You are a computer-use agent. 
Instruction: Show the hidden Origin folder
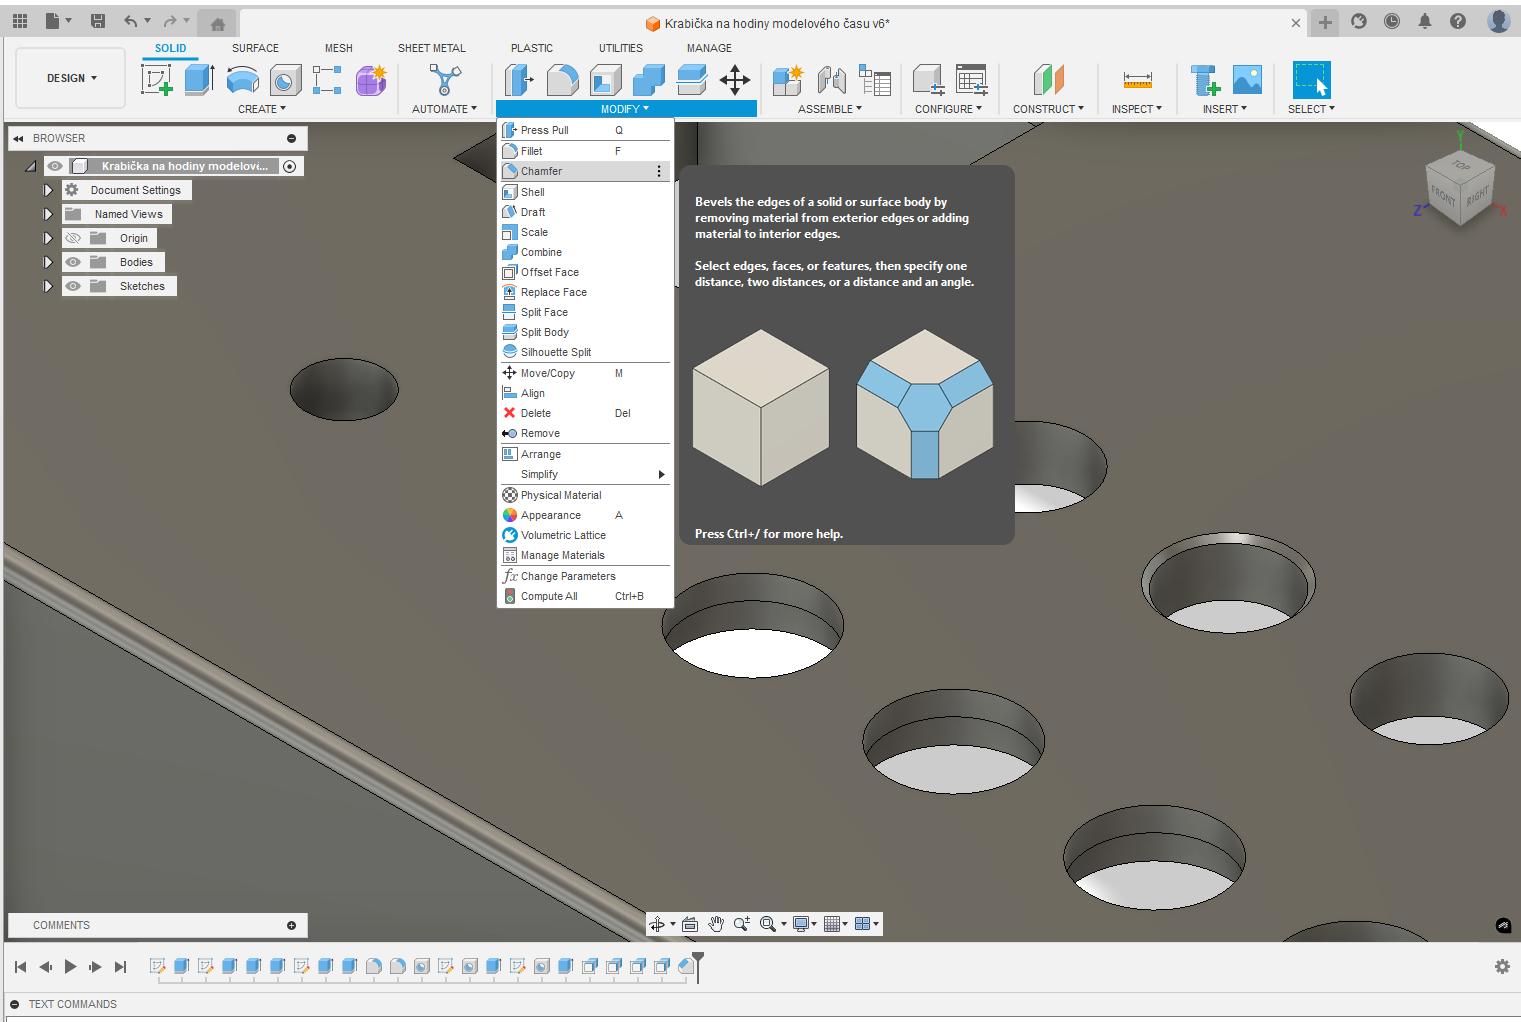click(x=73, y=238)
